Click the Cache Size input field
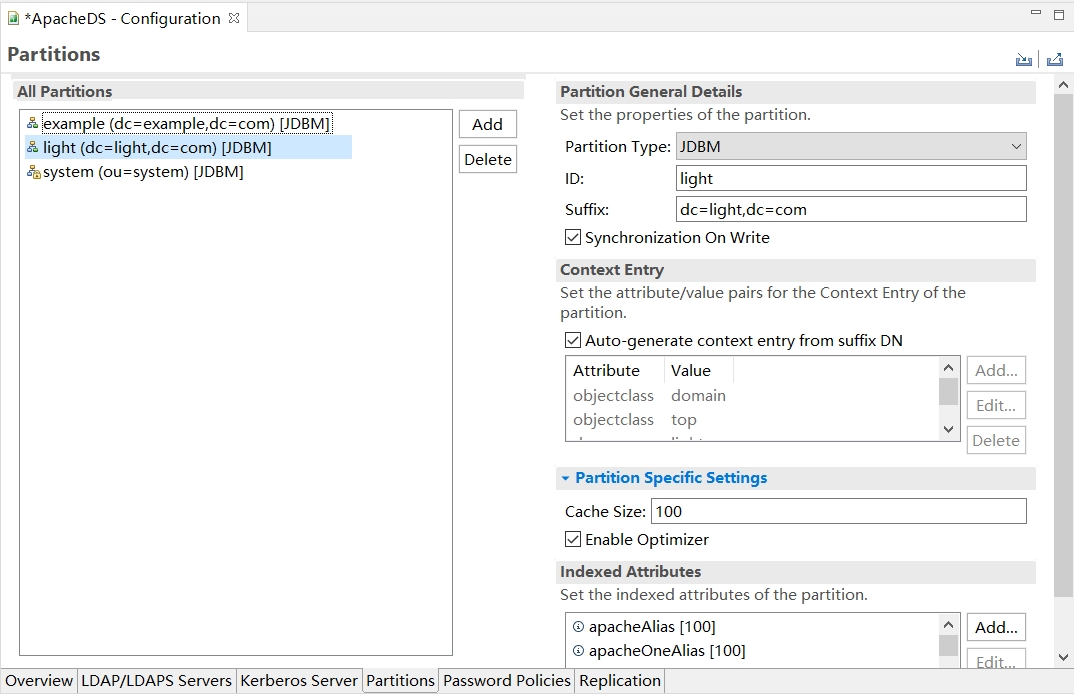The image size is (1074, 694). click(838, 512)
